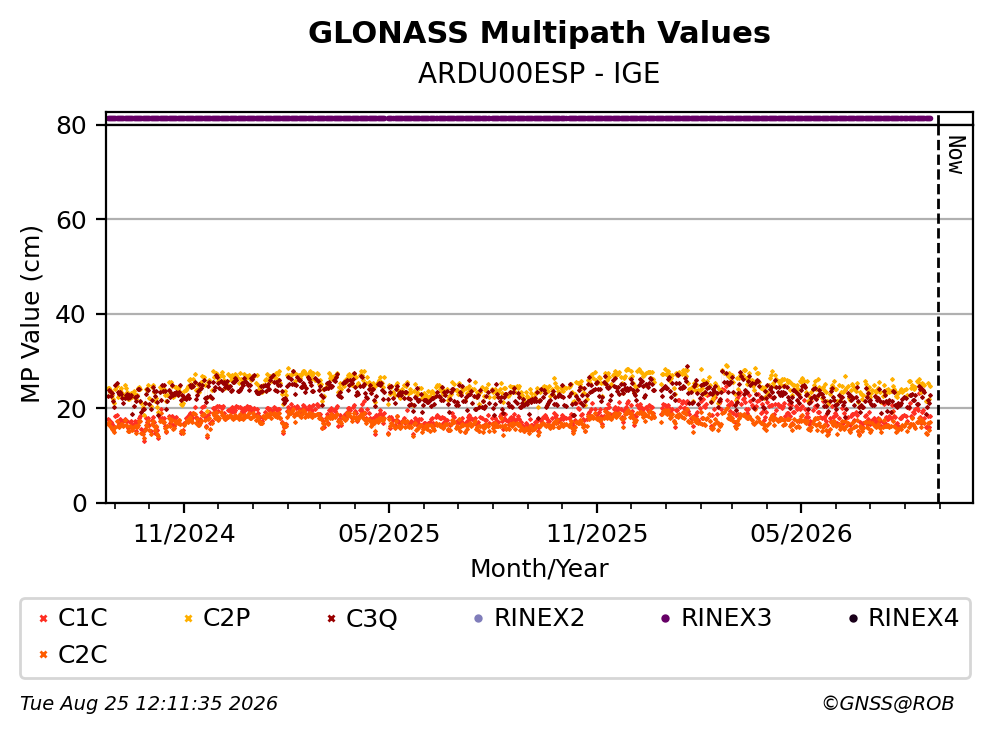993x734 pixels.
Task: Click the dashed Now marker line
Action: [x=939, y=307]
